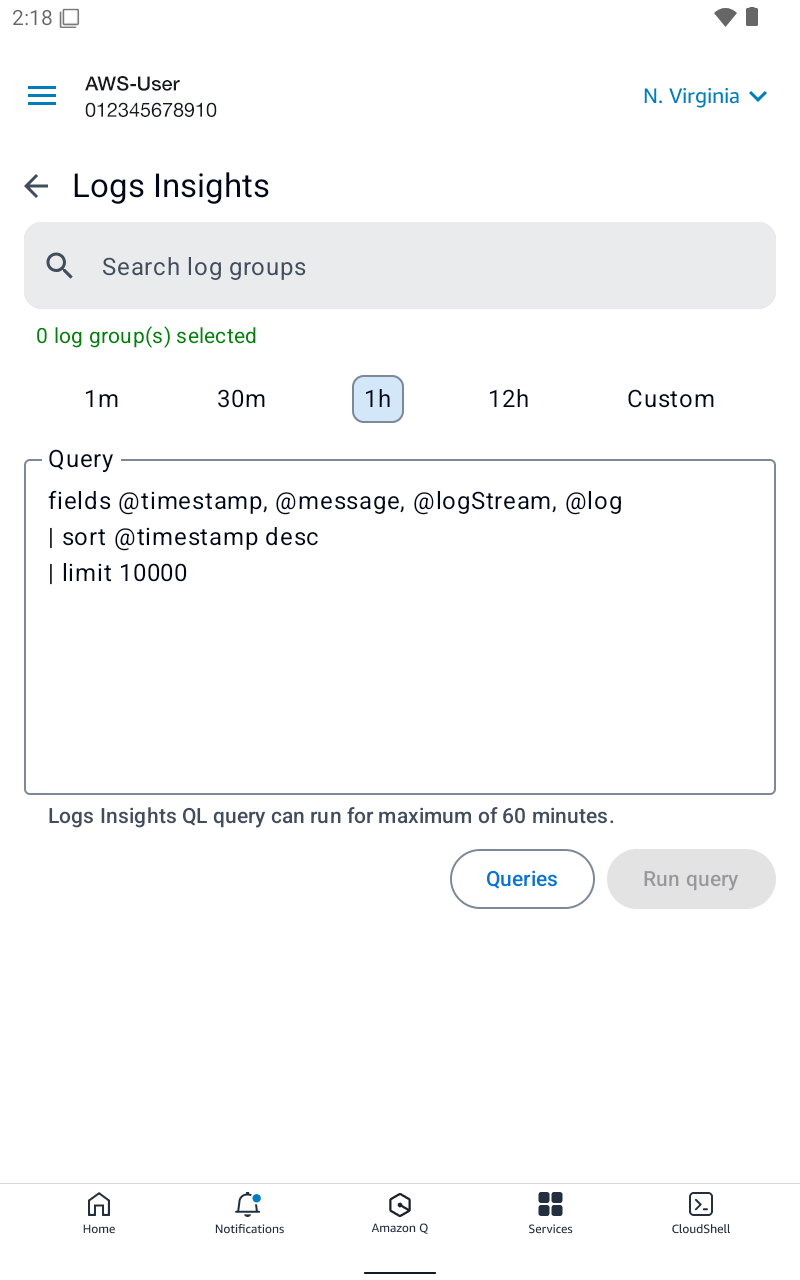800x1280 pixels.
Task: Click inside the Query text editor
Action: 400,627
